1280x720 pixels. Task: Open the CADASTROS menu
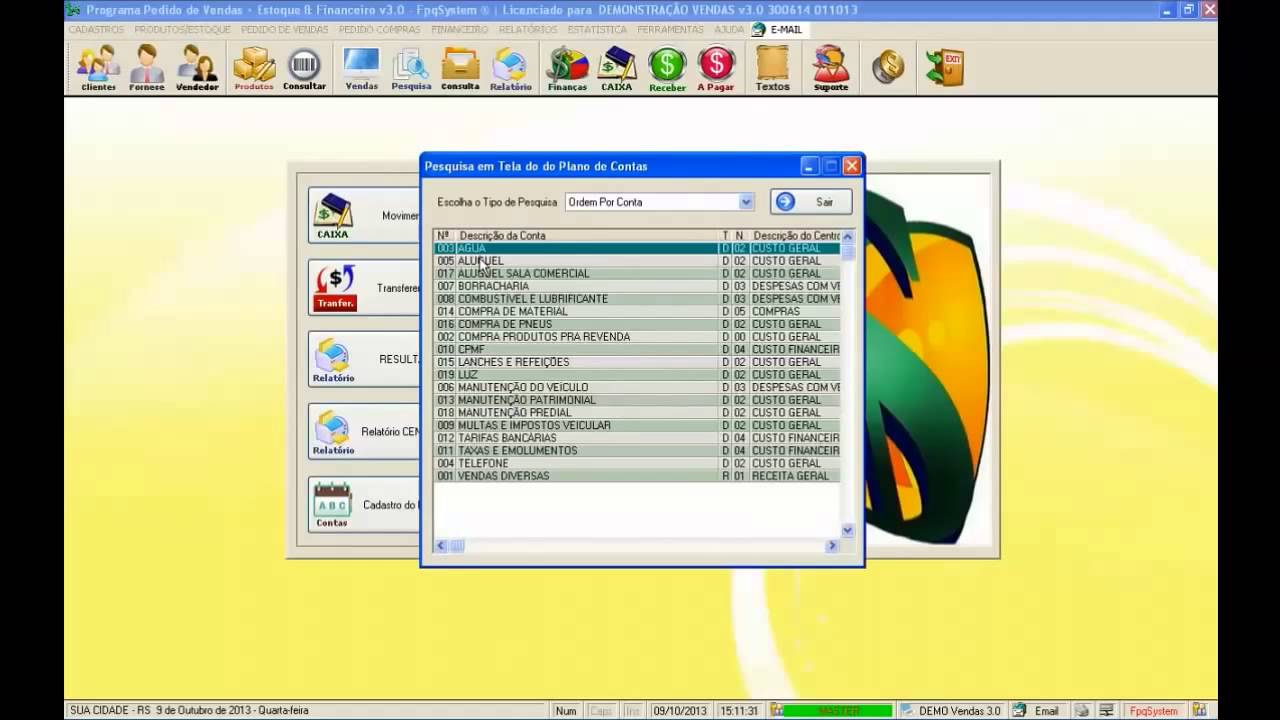(x=97, y=30)
